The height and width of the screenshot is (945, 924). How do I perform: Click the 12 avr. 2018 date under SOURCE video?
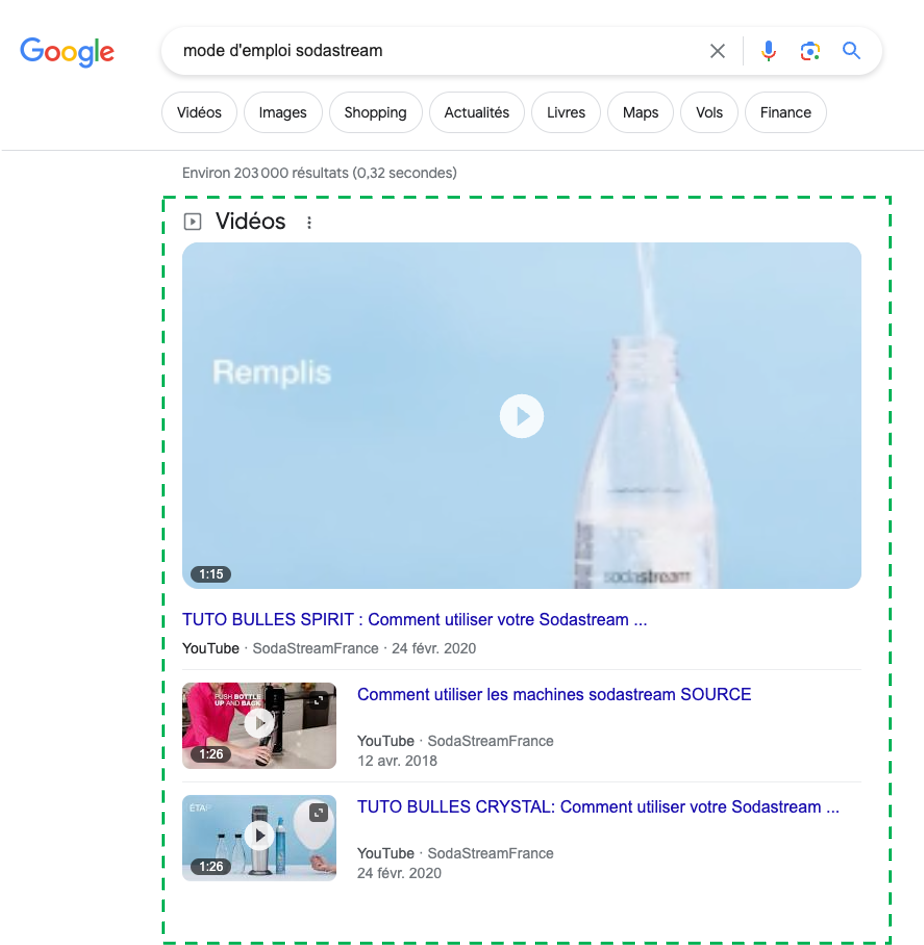397,761
